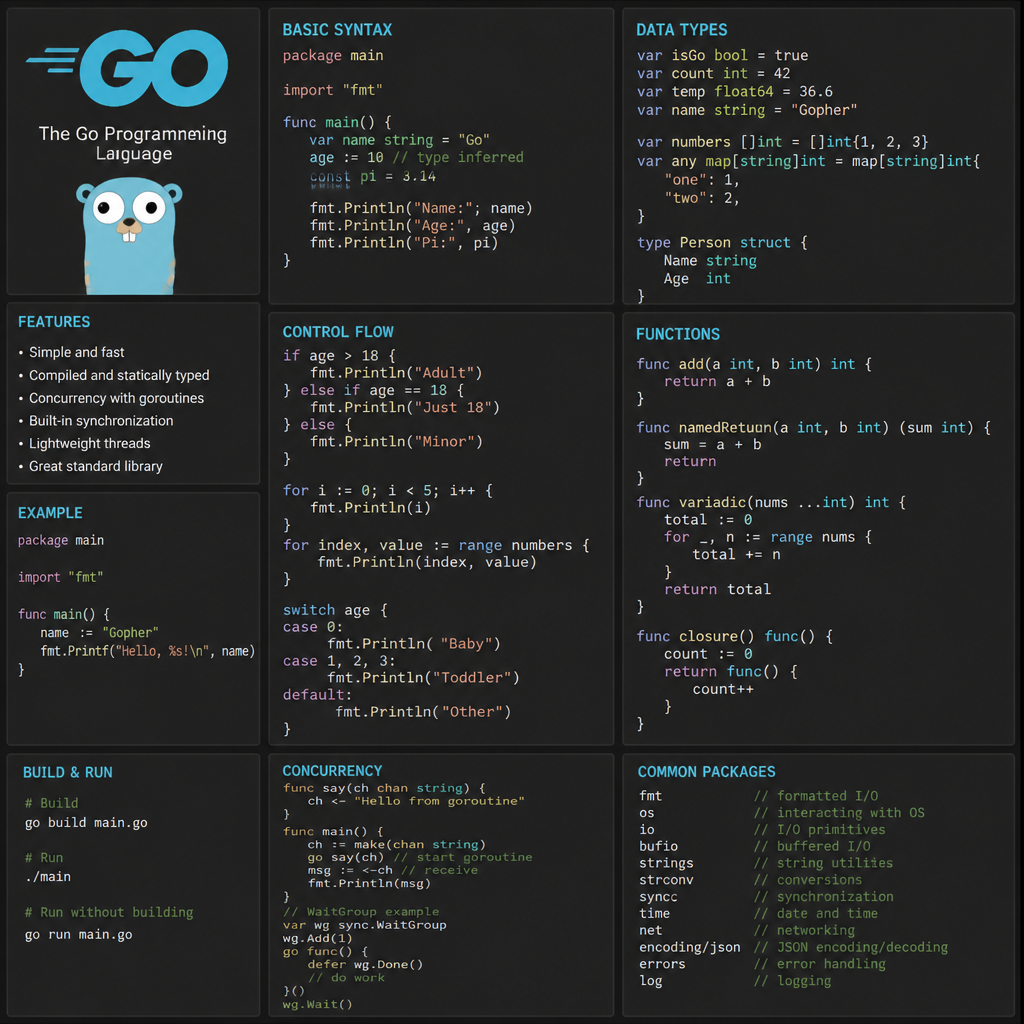The width and height of the screenshot is (1024, 1024).
Task: Select the FUNCTIONS heading
Action: (x=678, y=334)
